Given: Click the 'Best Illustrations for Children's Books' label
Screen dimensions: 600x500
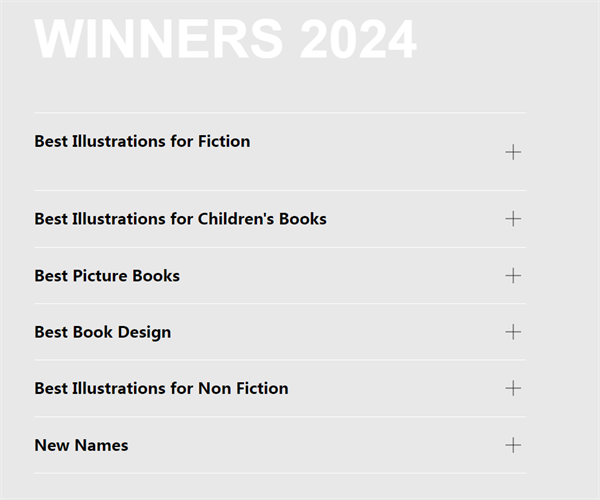Looking at the screenshot, I should (180, 219).
